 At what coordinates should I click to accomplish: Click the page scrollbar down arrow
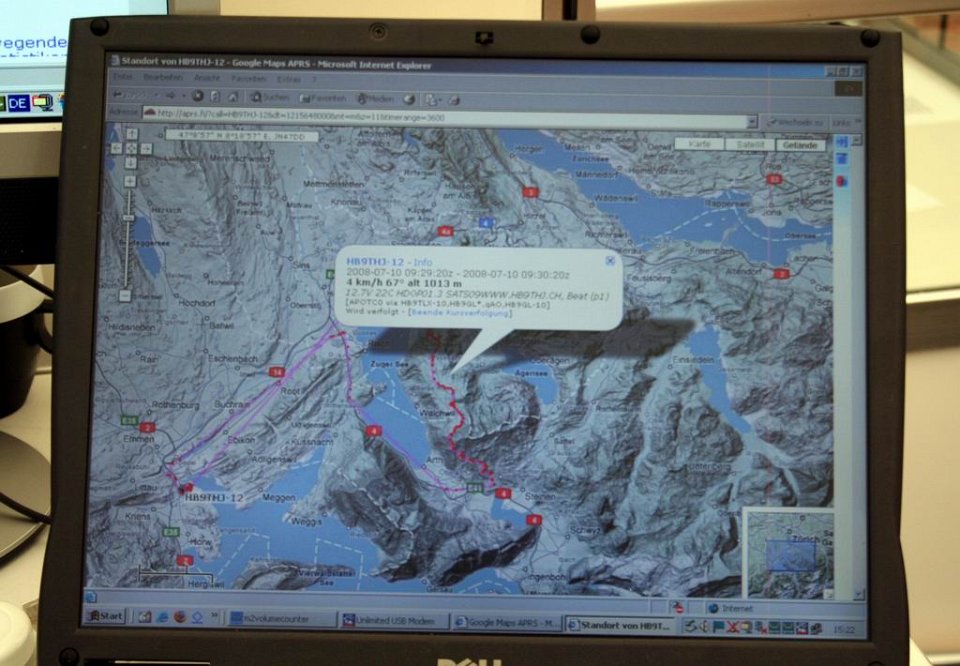858,594
